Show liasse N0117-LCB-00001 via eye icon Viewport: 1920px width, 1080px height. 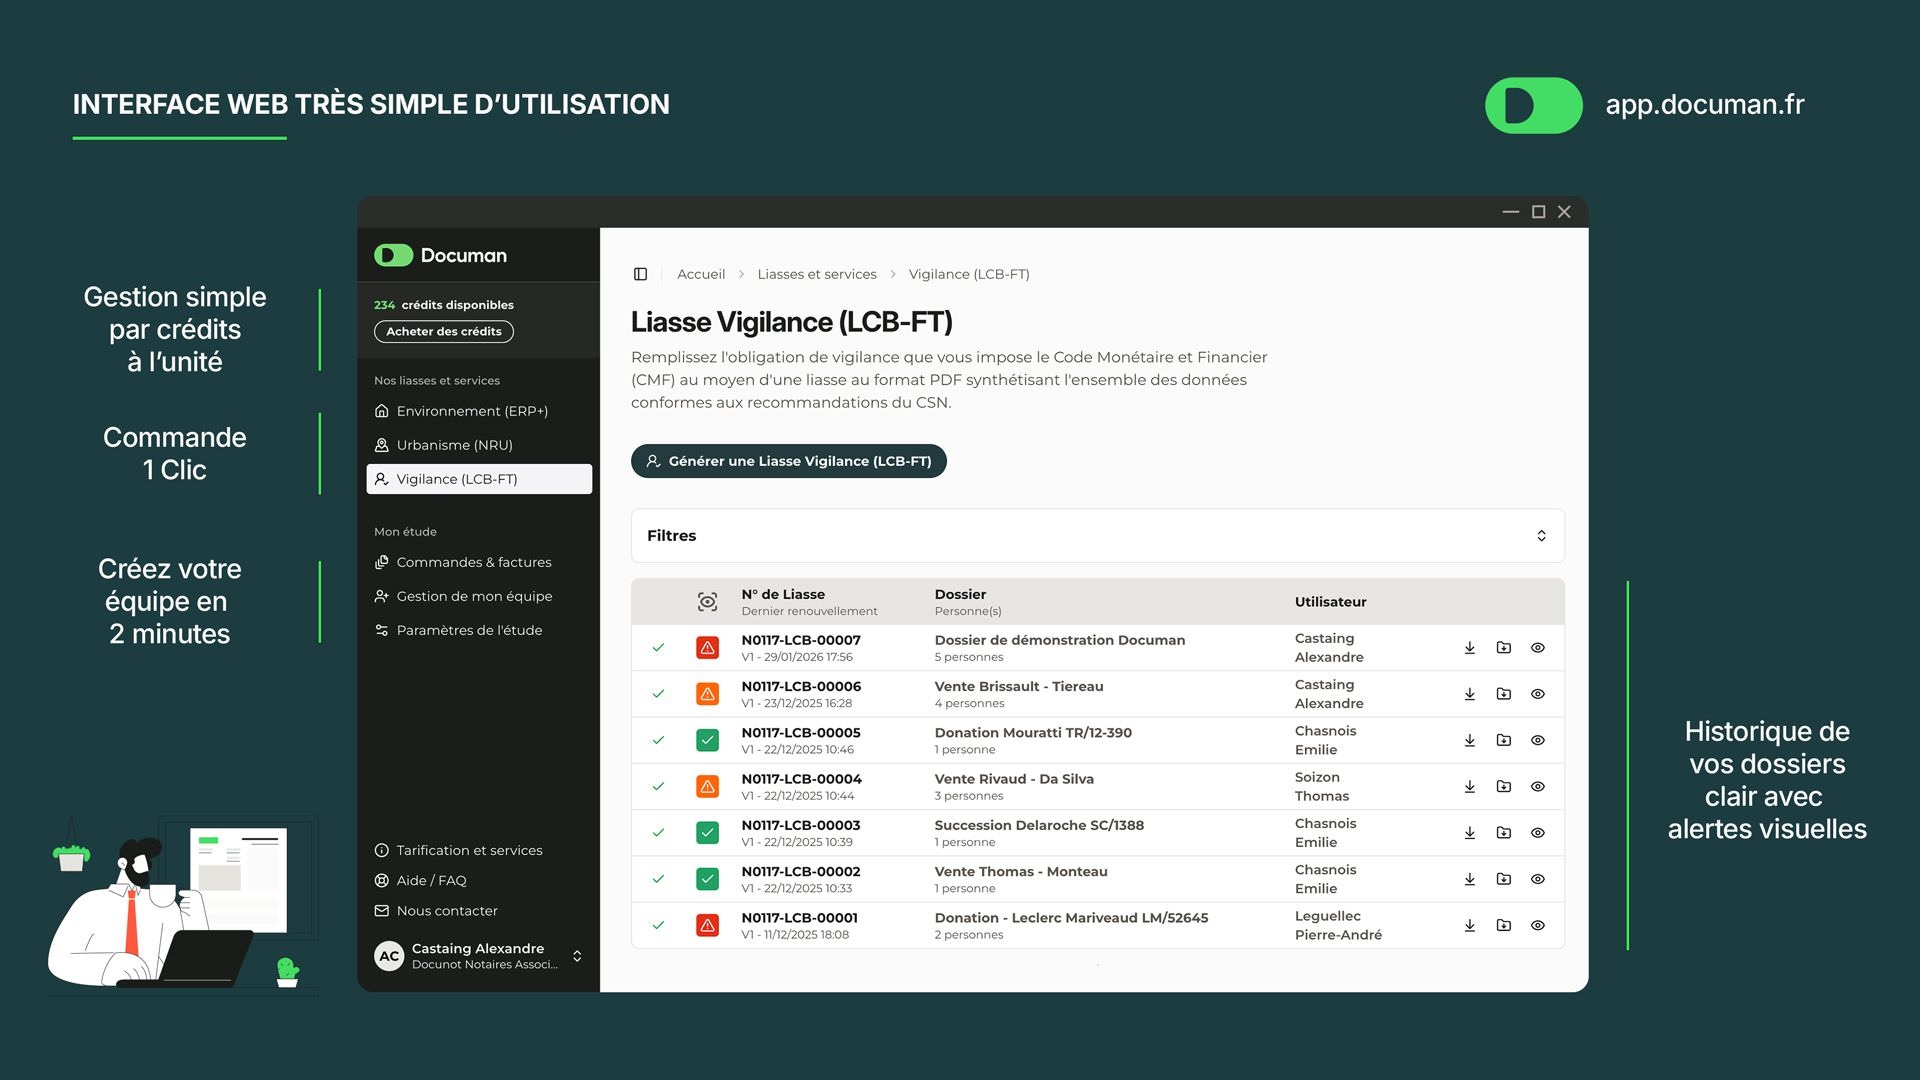1538,926
